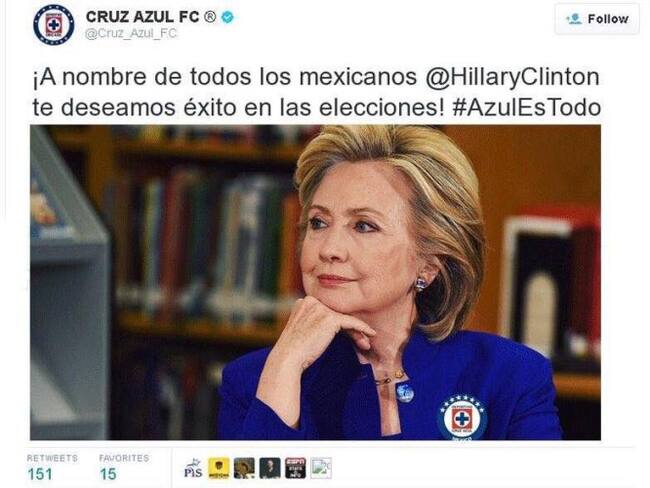View the 15 favorites count
This screenshot has height=488, width=650.
(108, 474)
